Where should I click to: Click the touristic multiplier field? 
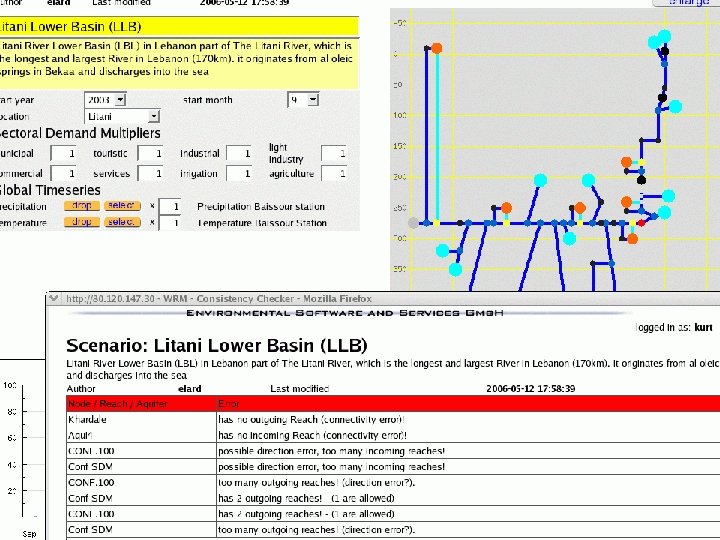(150, 153)
